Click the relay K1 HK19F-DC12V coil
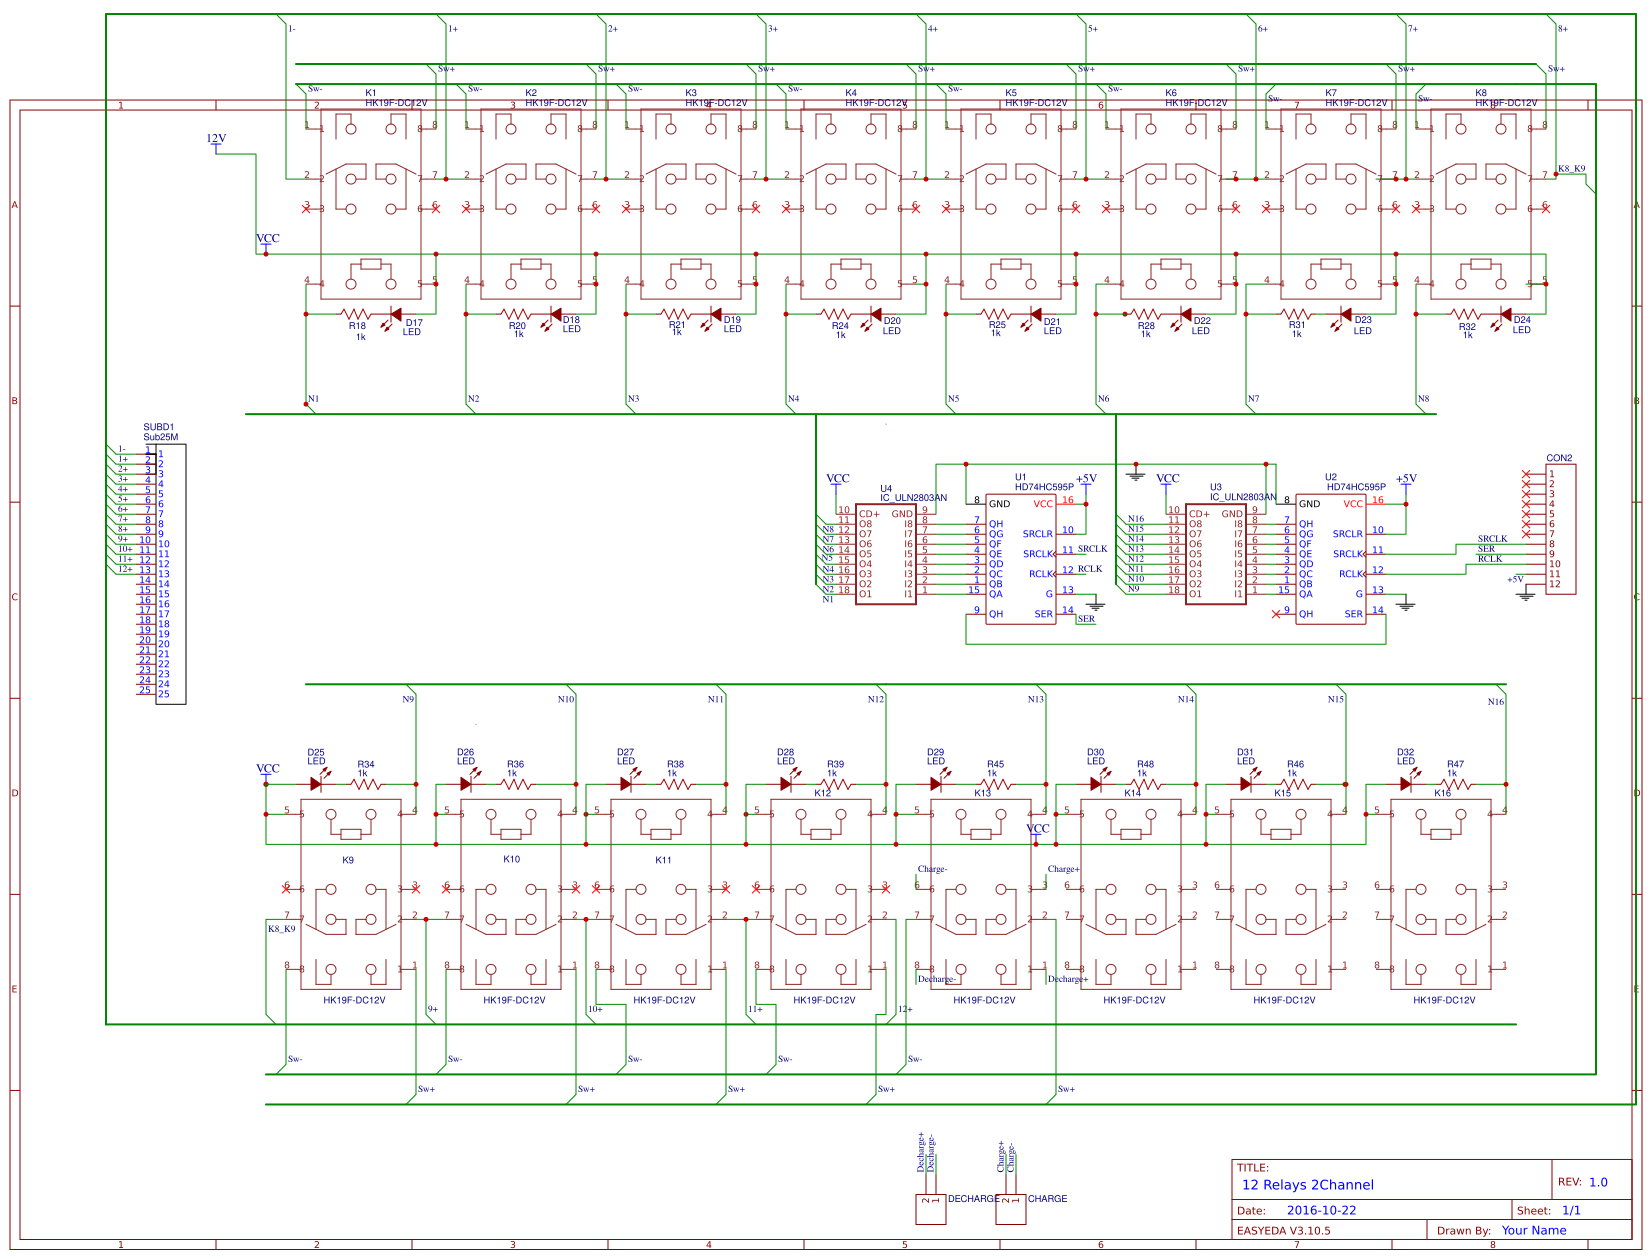 click(370, 265)
